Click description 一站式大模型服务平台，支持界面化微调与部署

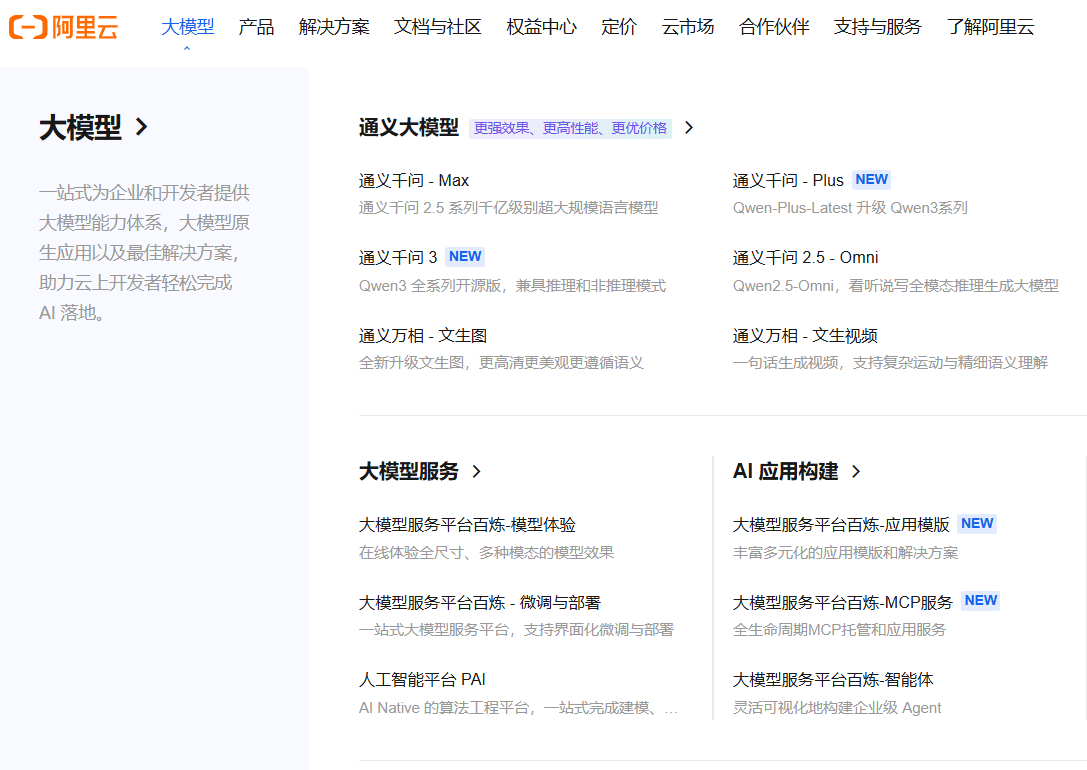tap(516, 630)
